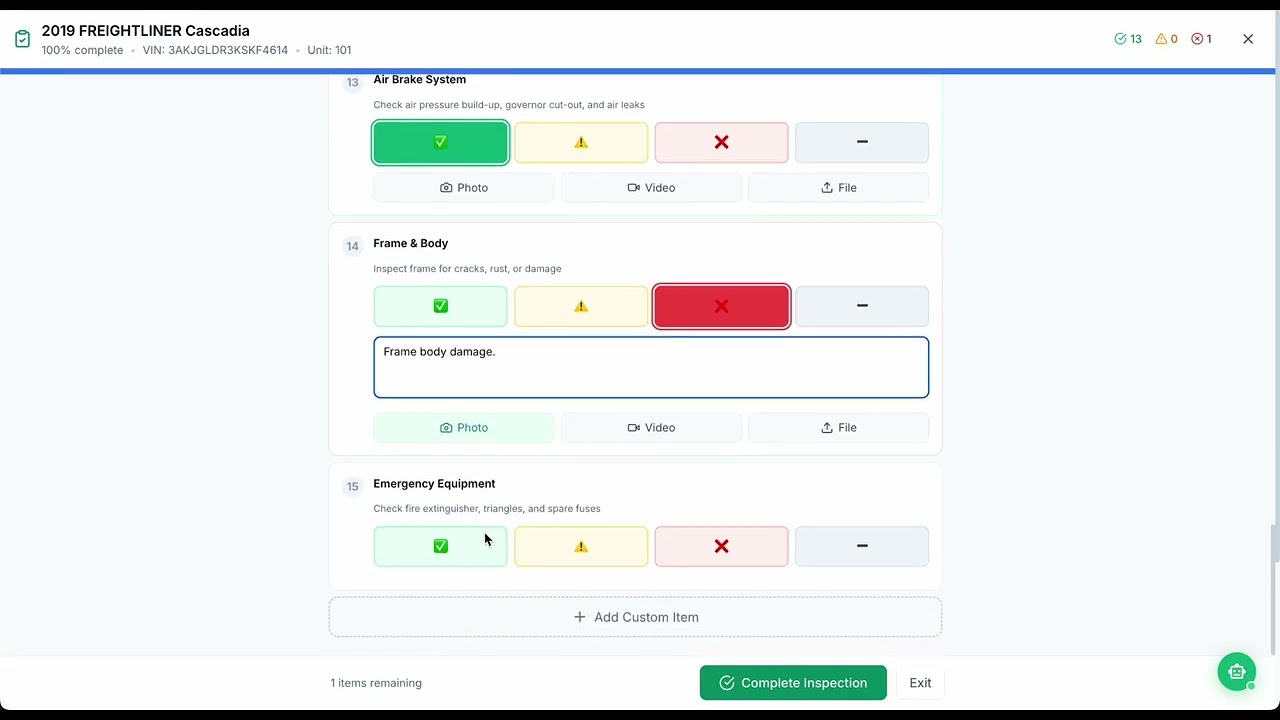
Task: Click item number 14 badge
Action: 352,246
